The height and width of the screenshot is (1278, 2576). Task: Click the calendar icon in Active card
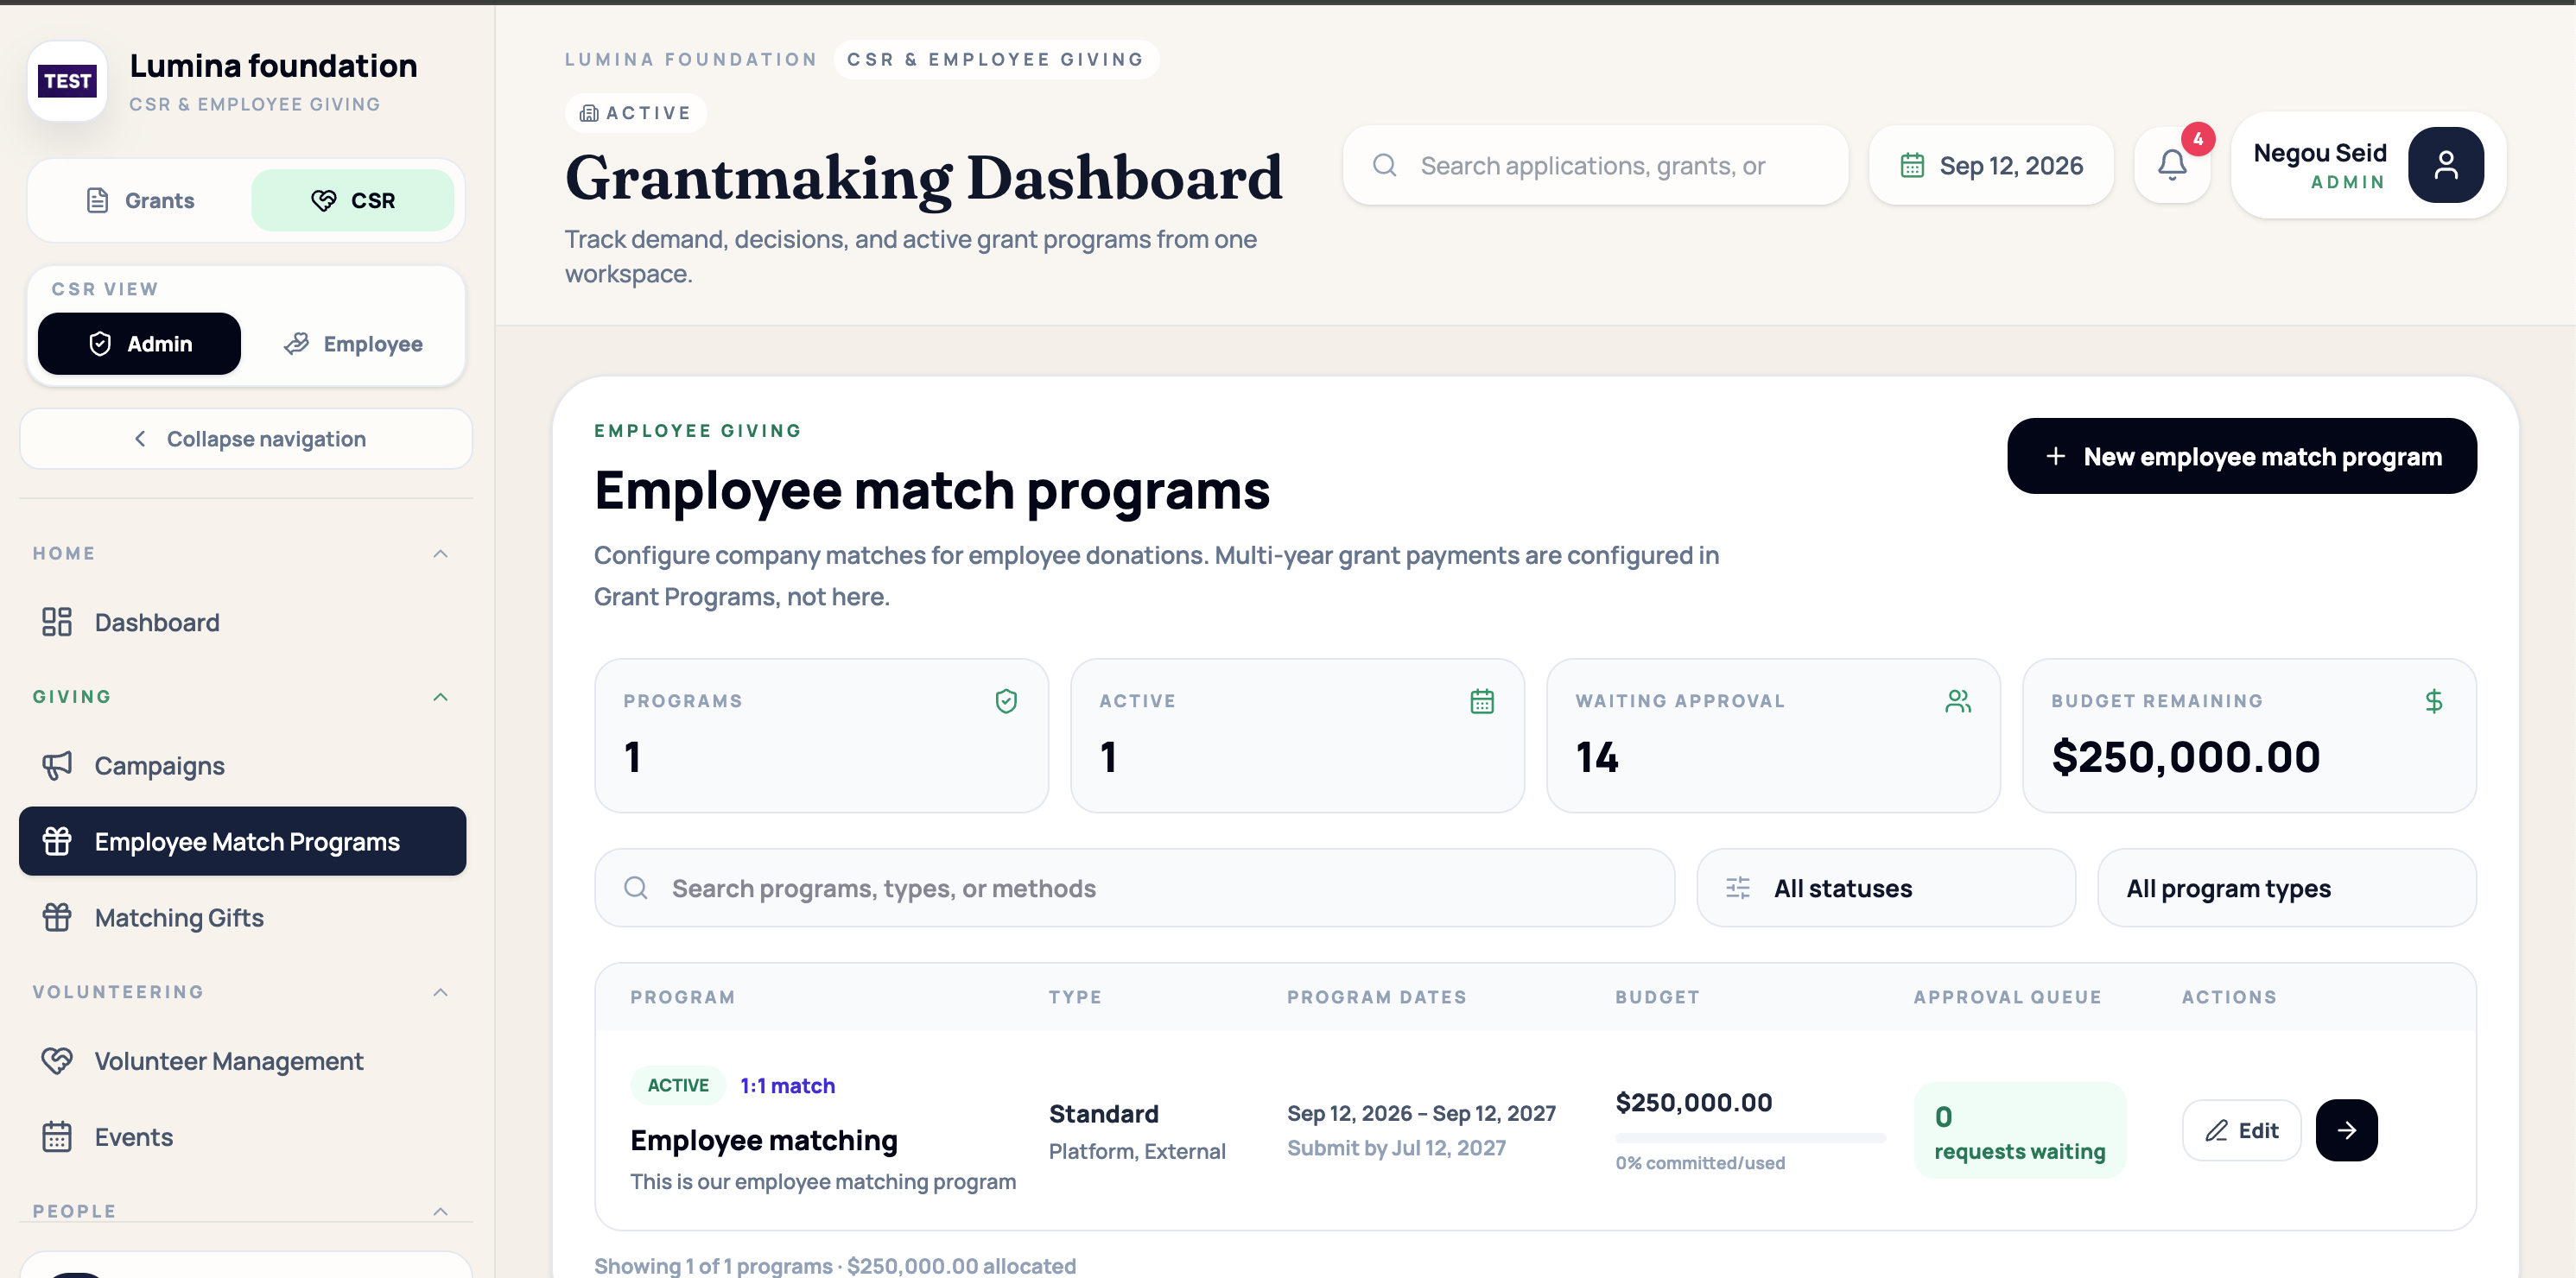(1482, 701)
